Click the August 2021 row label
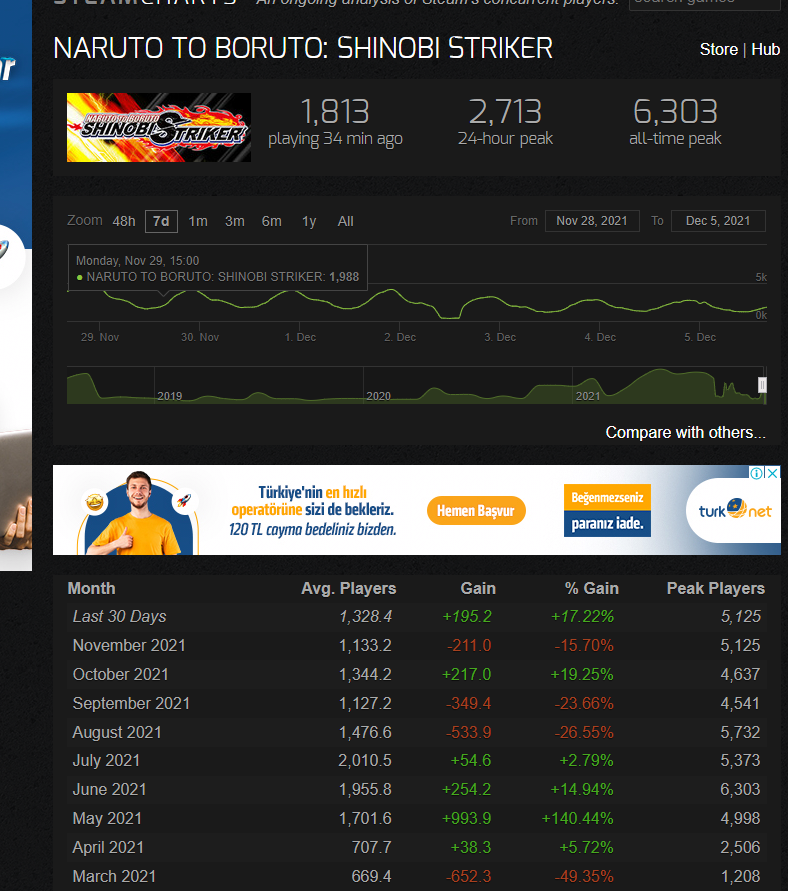Screen dimensions: 788x891 (x=117, y=732)
